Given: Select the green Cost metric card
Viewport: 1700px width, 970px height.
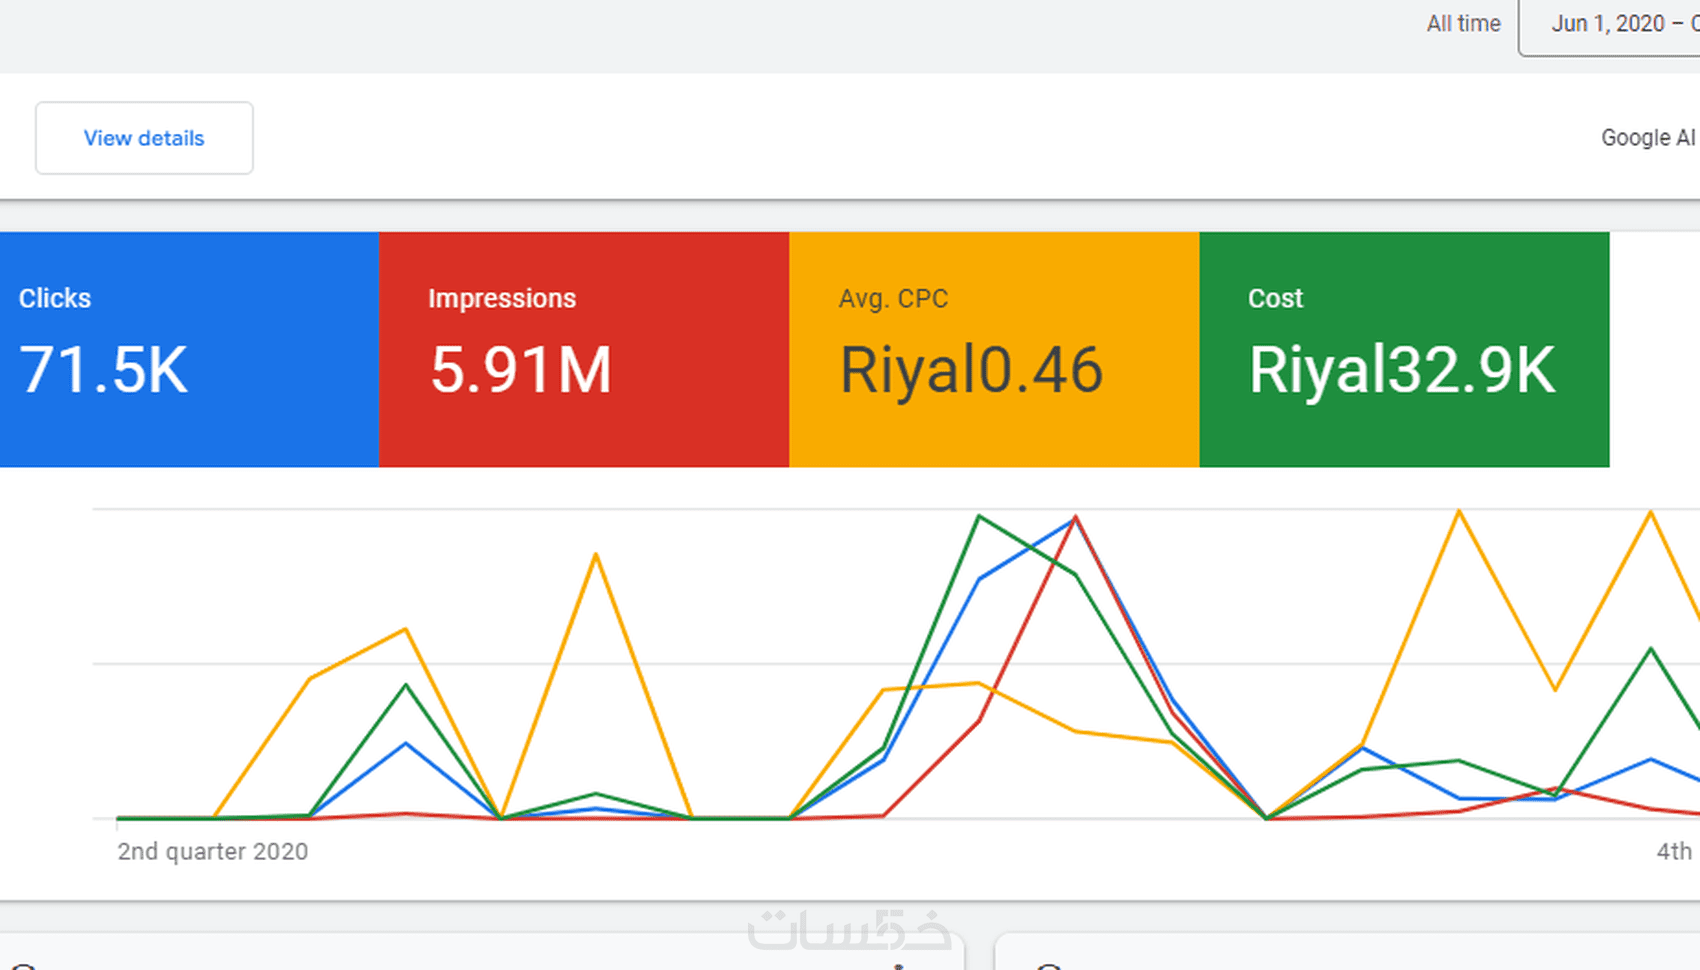Looking at the screenshot, I should (1405, 349).
